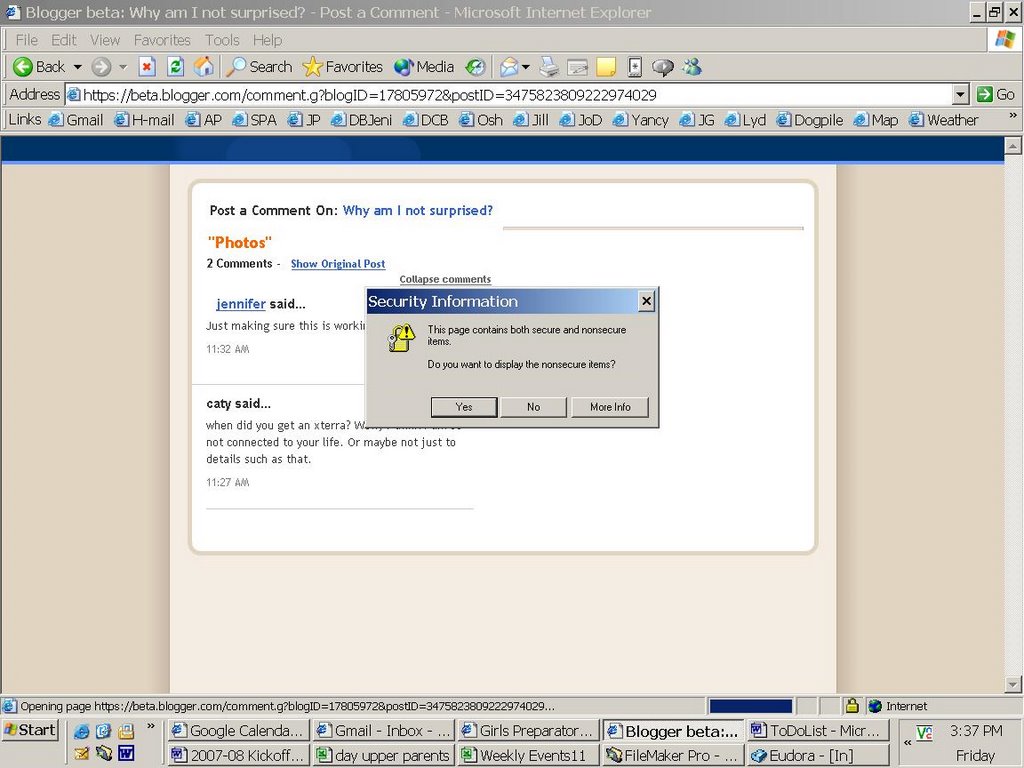Image resolution: width=1024 pixels, height=768 pixels.
Task: Launch Word from Quick Launch icon
Action: point(126,753)
